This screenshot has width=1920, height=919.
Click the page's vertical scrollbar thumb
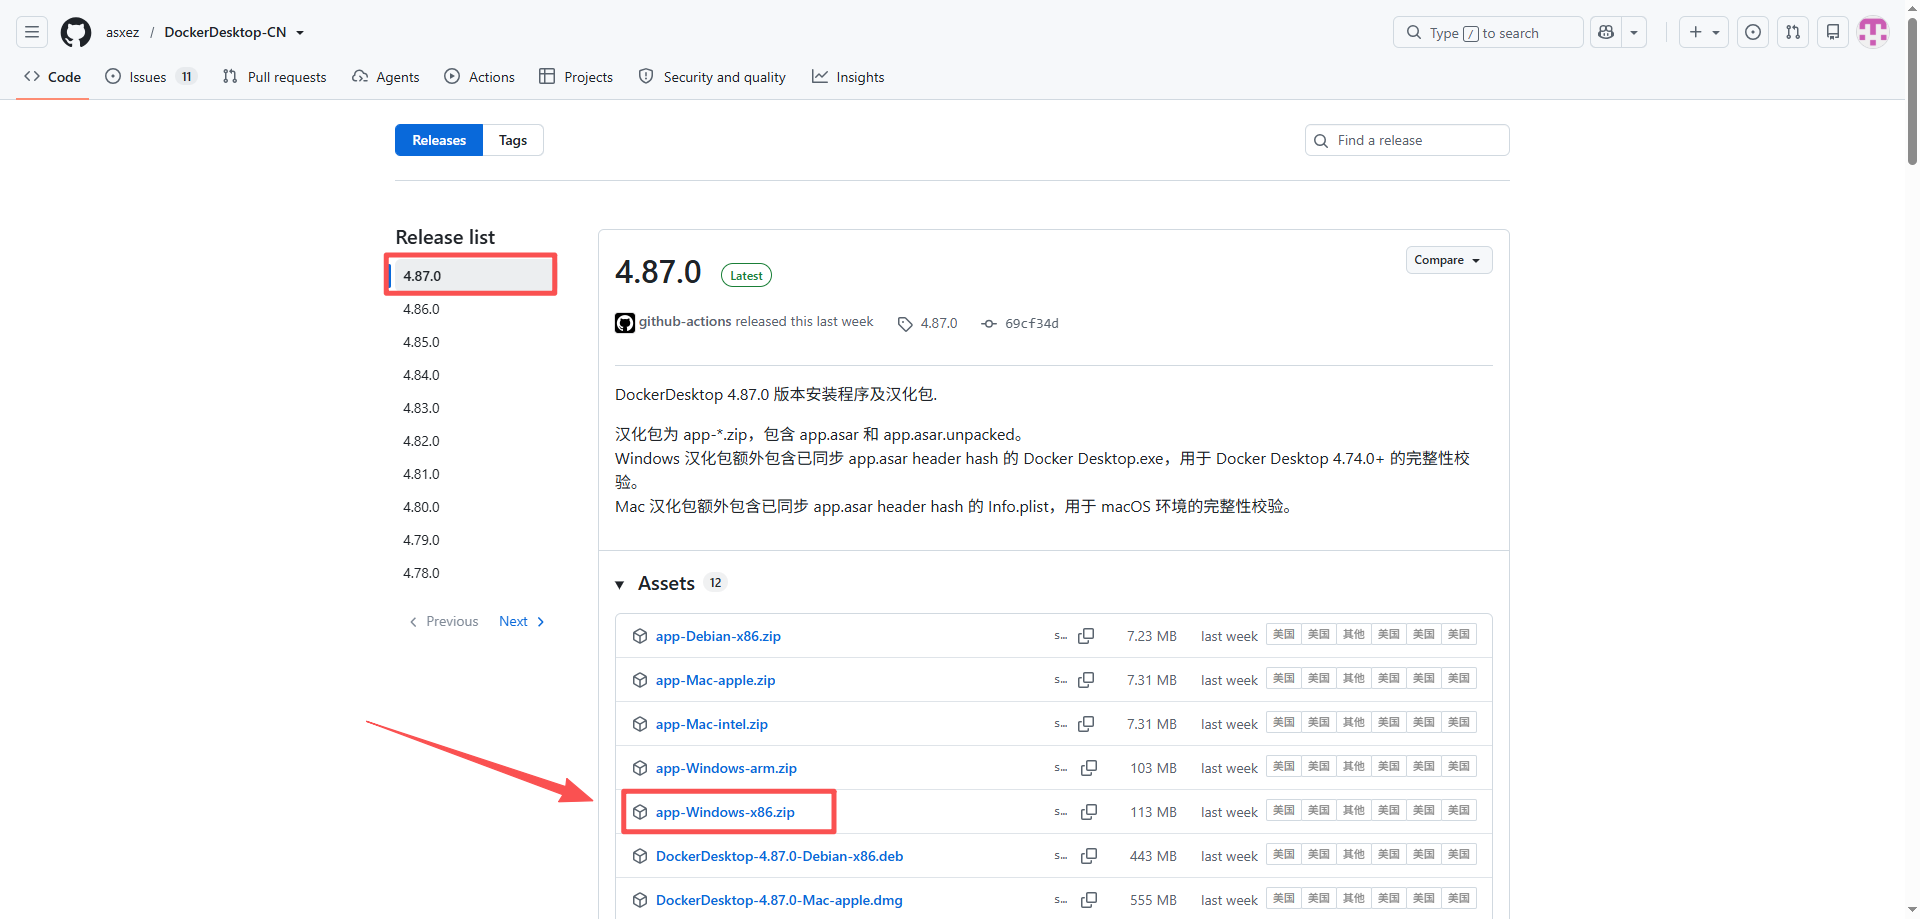(1912, 90)
